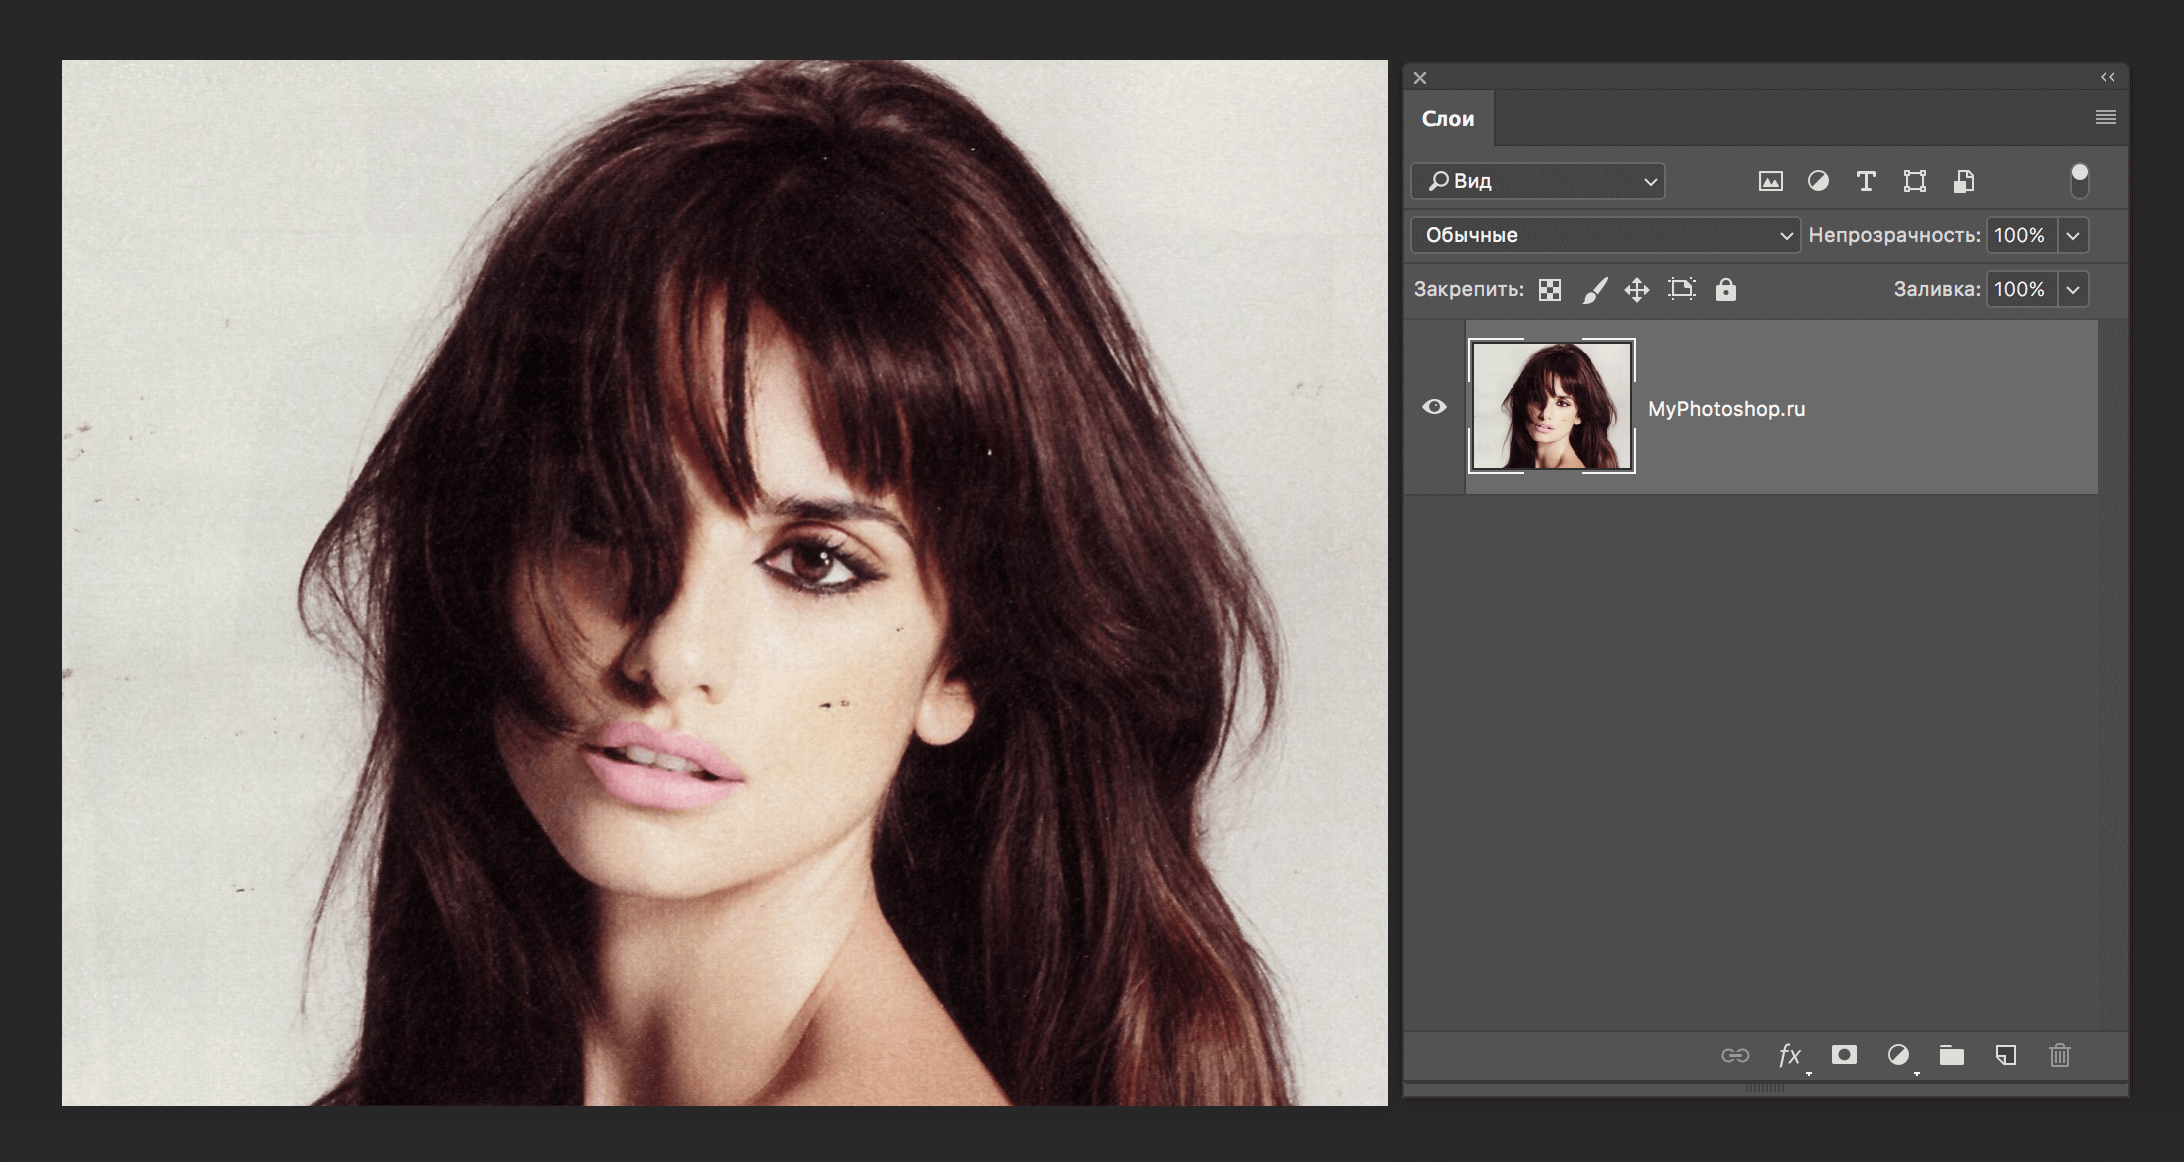Click the MyPhotoshop.ru layer thumbnail
2184x1162 pixels.
(x=1551, y=406)
